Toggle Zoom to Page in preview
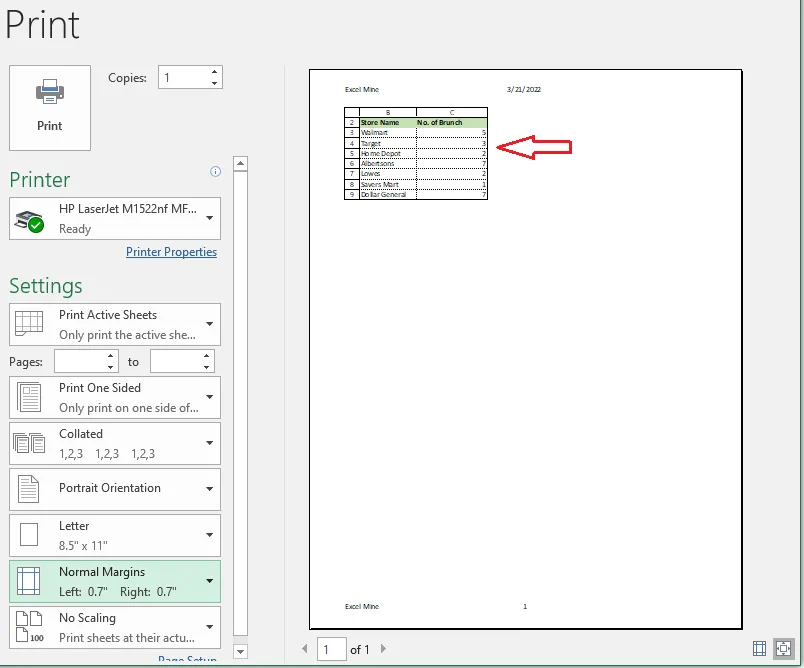The width and height of the screenshot is (804, 668). (x=783, y=649)
